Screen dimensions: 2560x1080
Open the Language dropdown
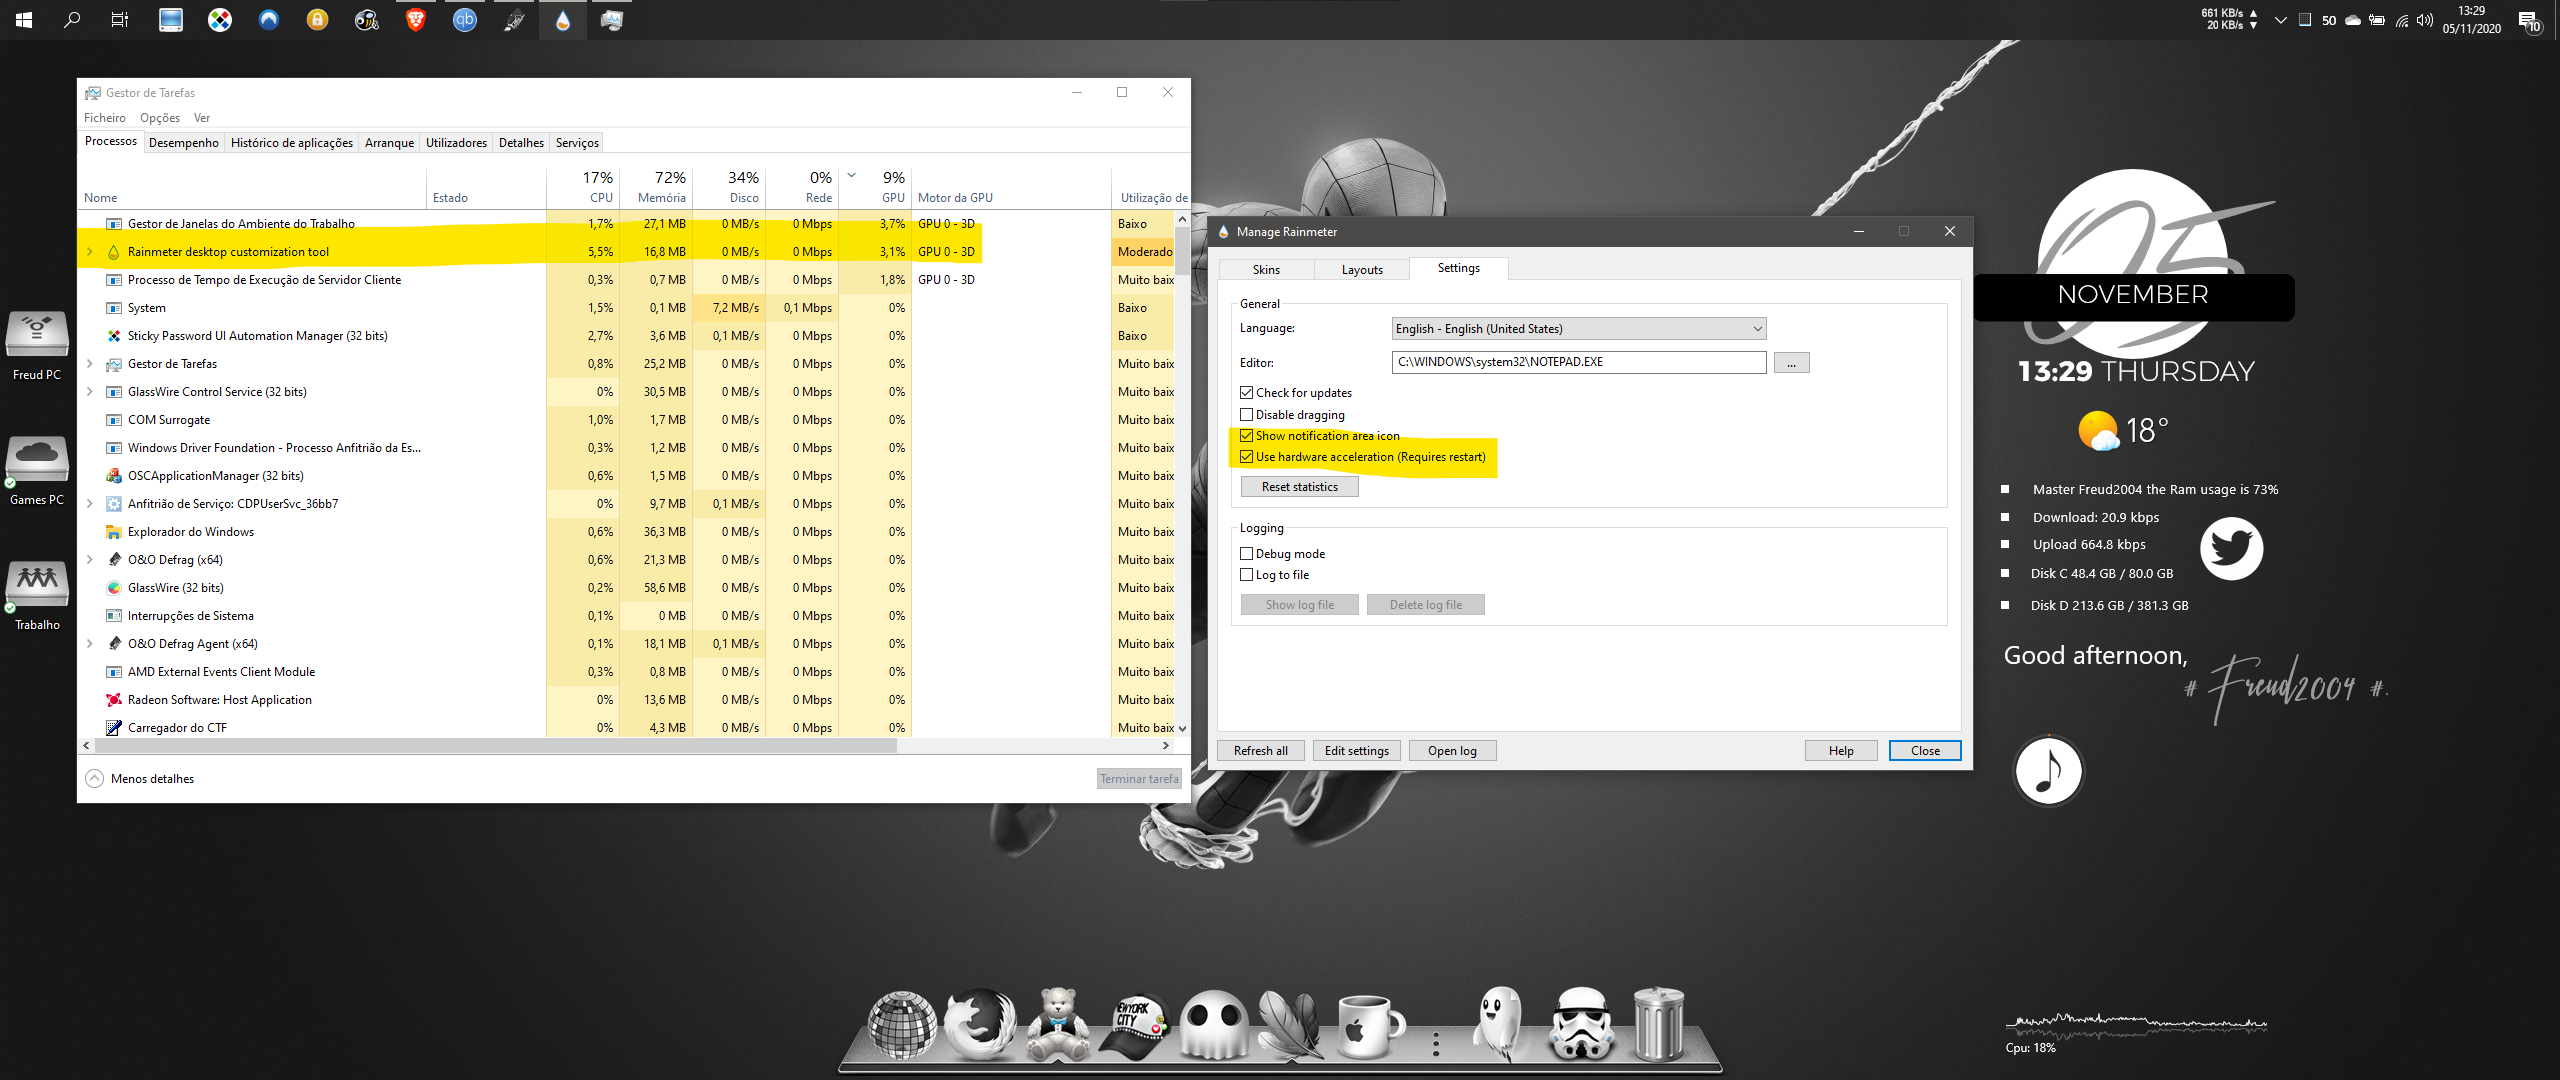pyautogui.click(x=1578, y=329)
